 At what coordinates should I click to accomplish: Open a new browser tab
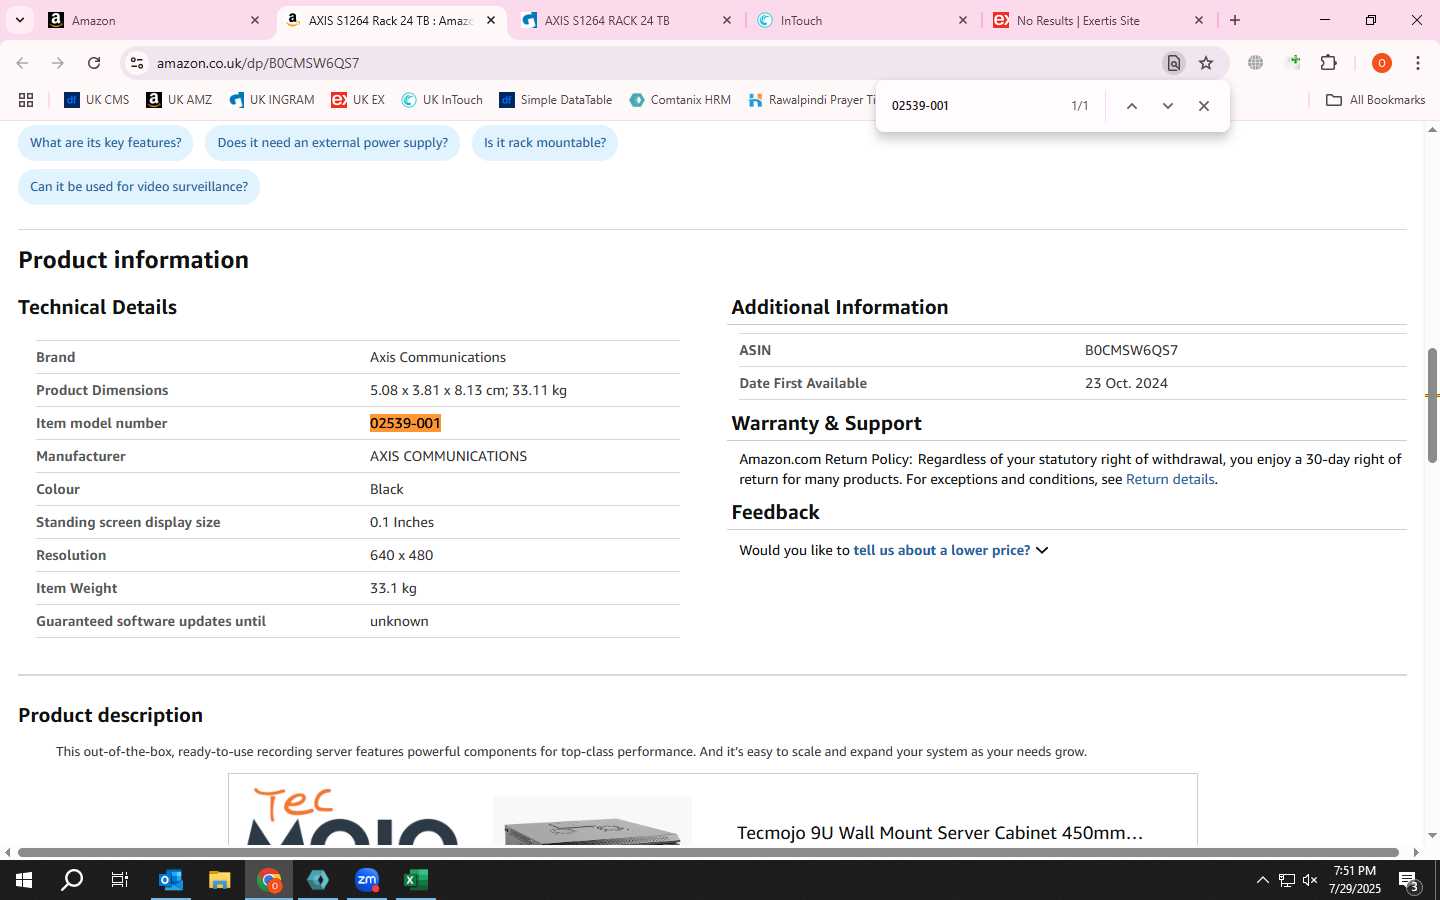(1235, 20)
